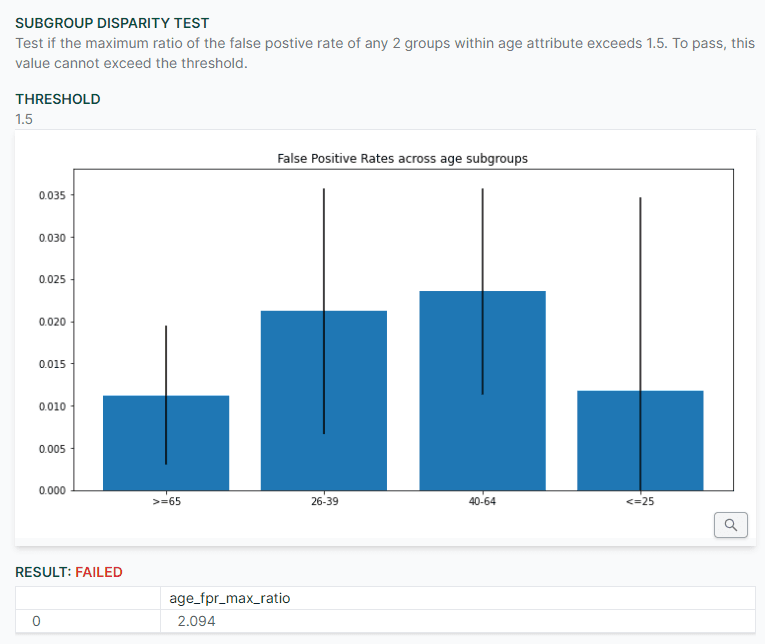Select the threshold value 1.5 under THRESHOLD

pos(25,119)
